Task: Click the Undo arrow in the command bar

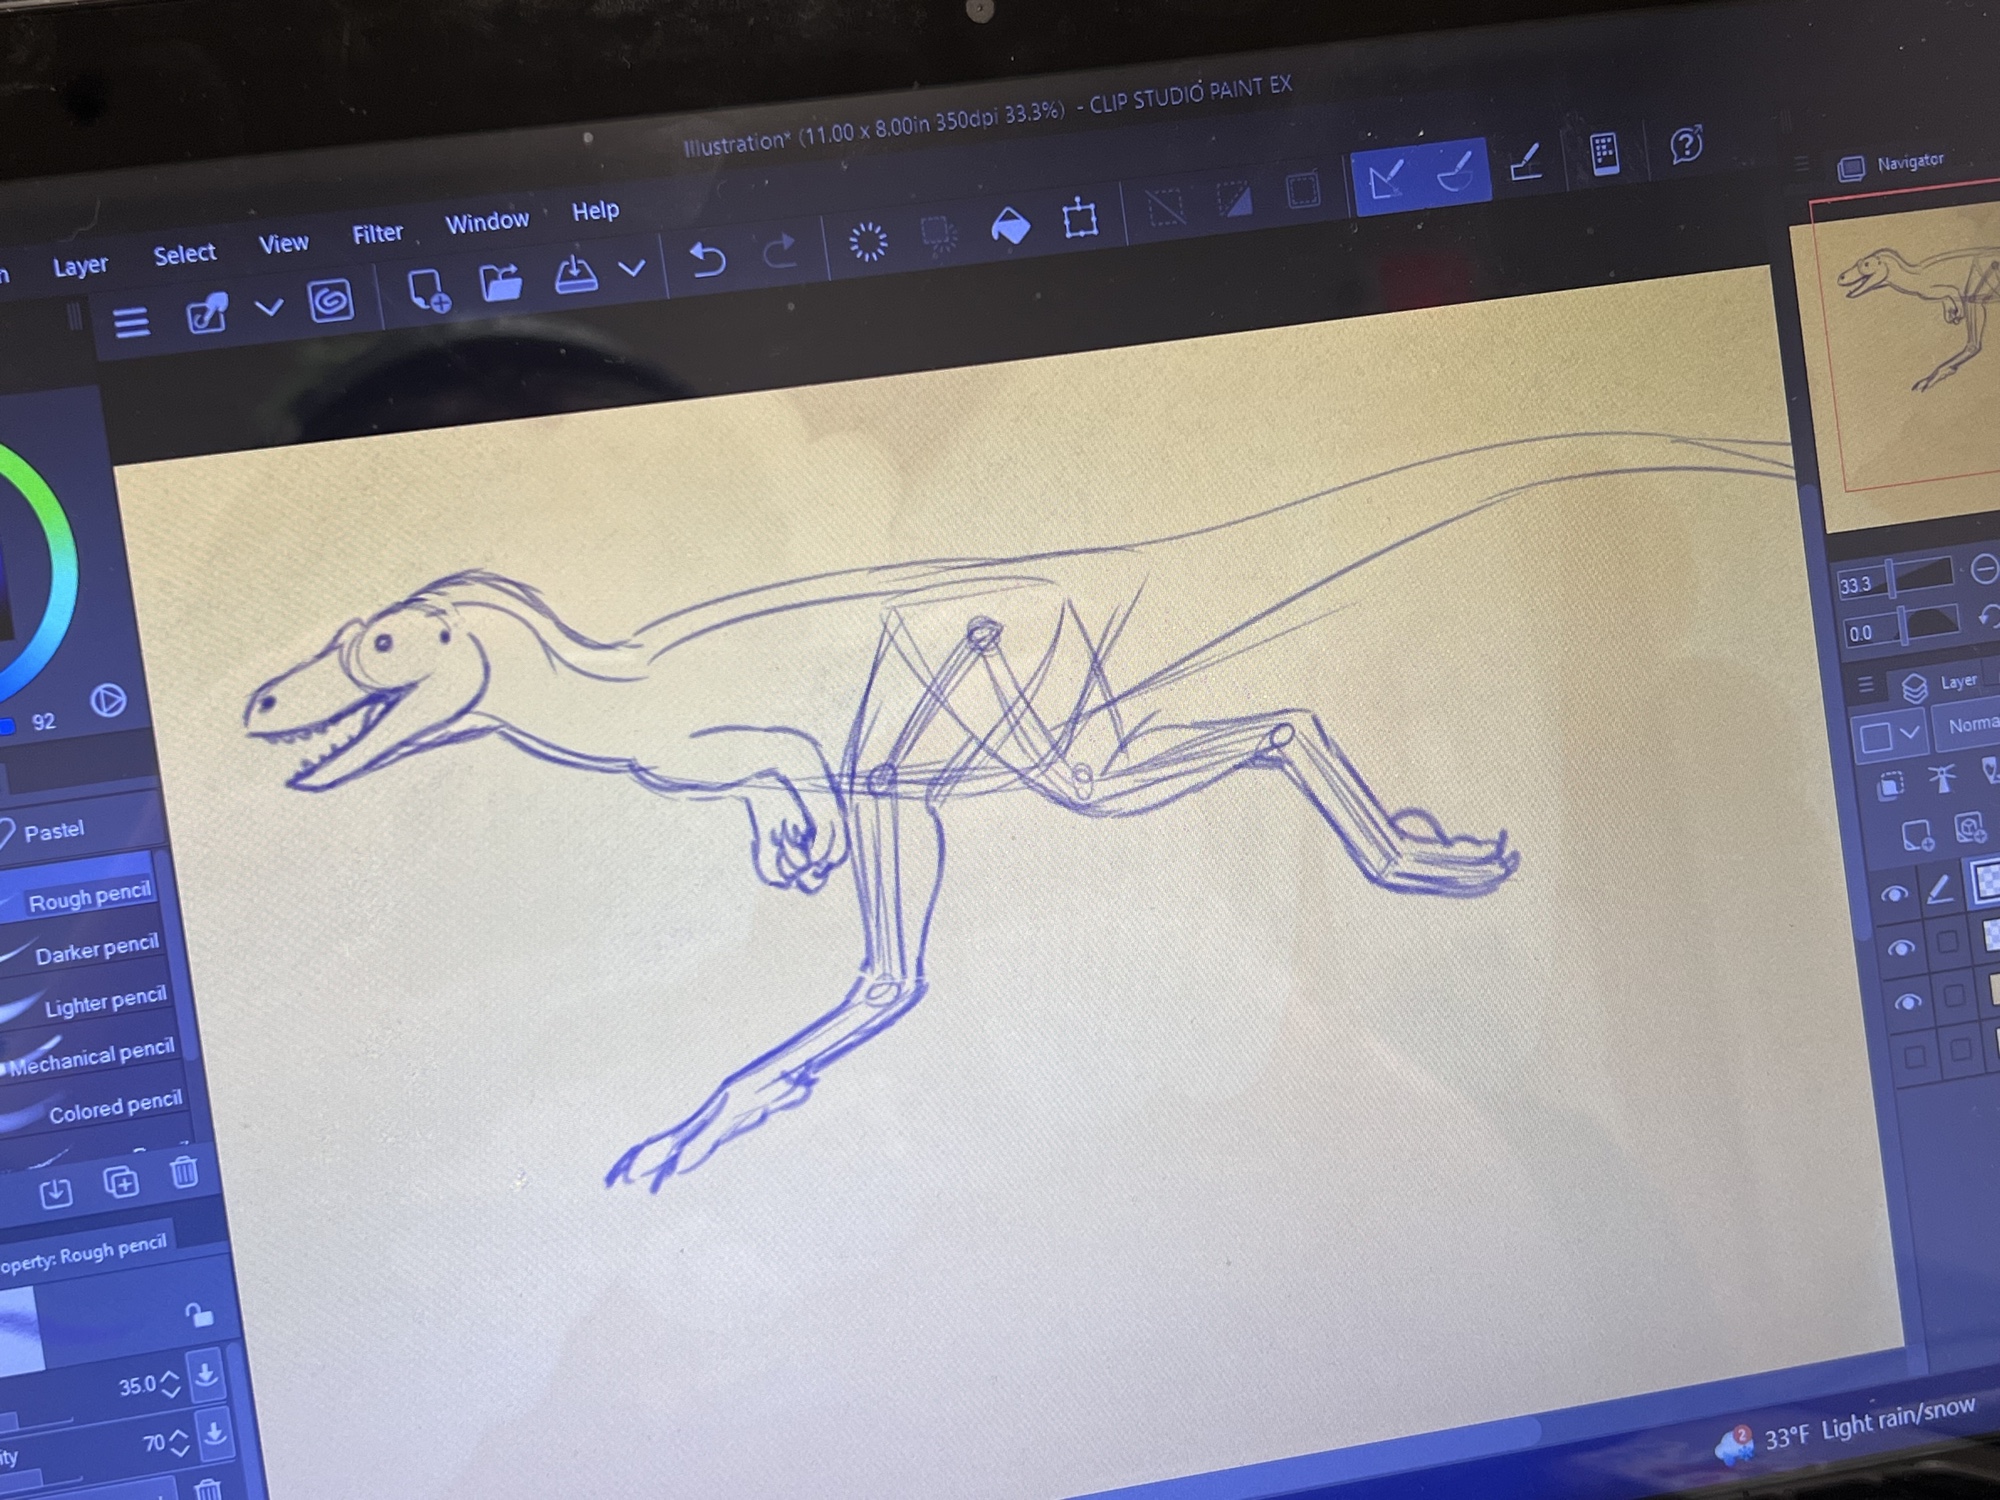Action: [708, 260]
